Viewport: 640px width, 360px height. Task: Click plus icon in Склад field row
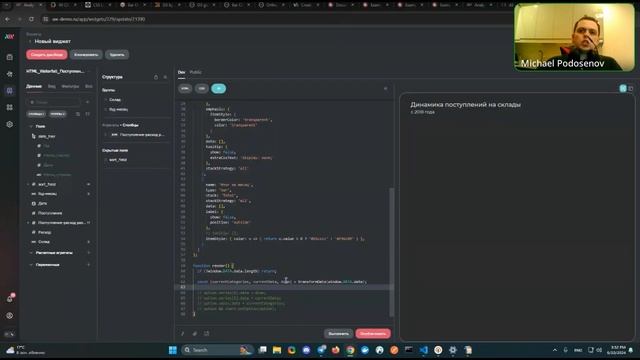click(88, 242)
